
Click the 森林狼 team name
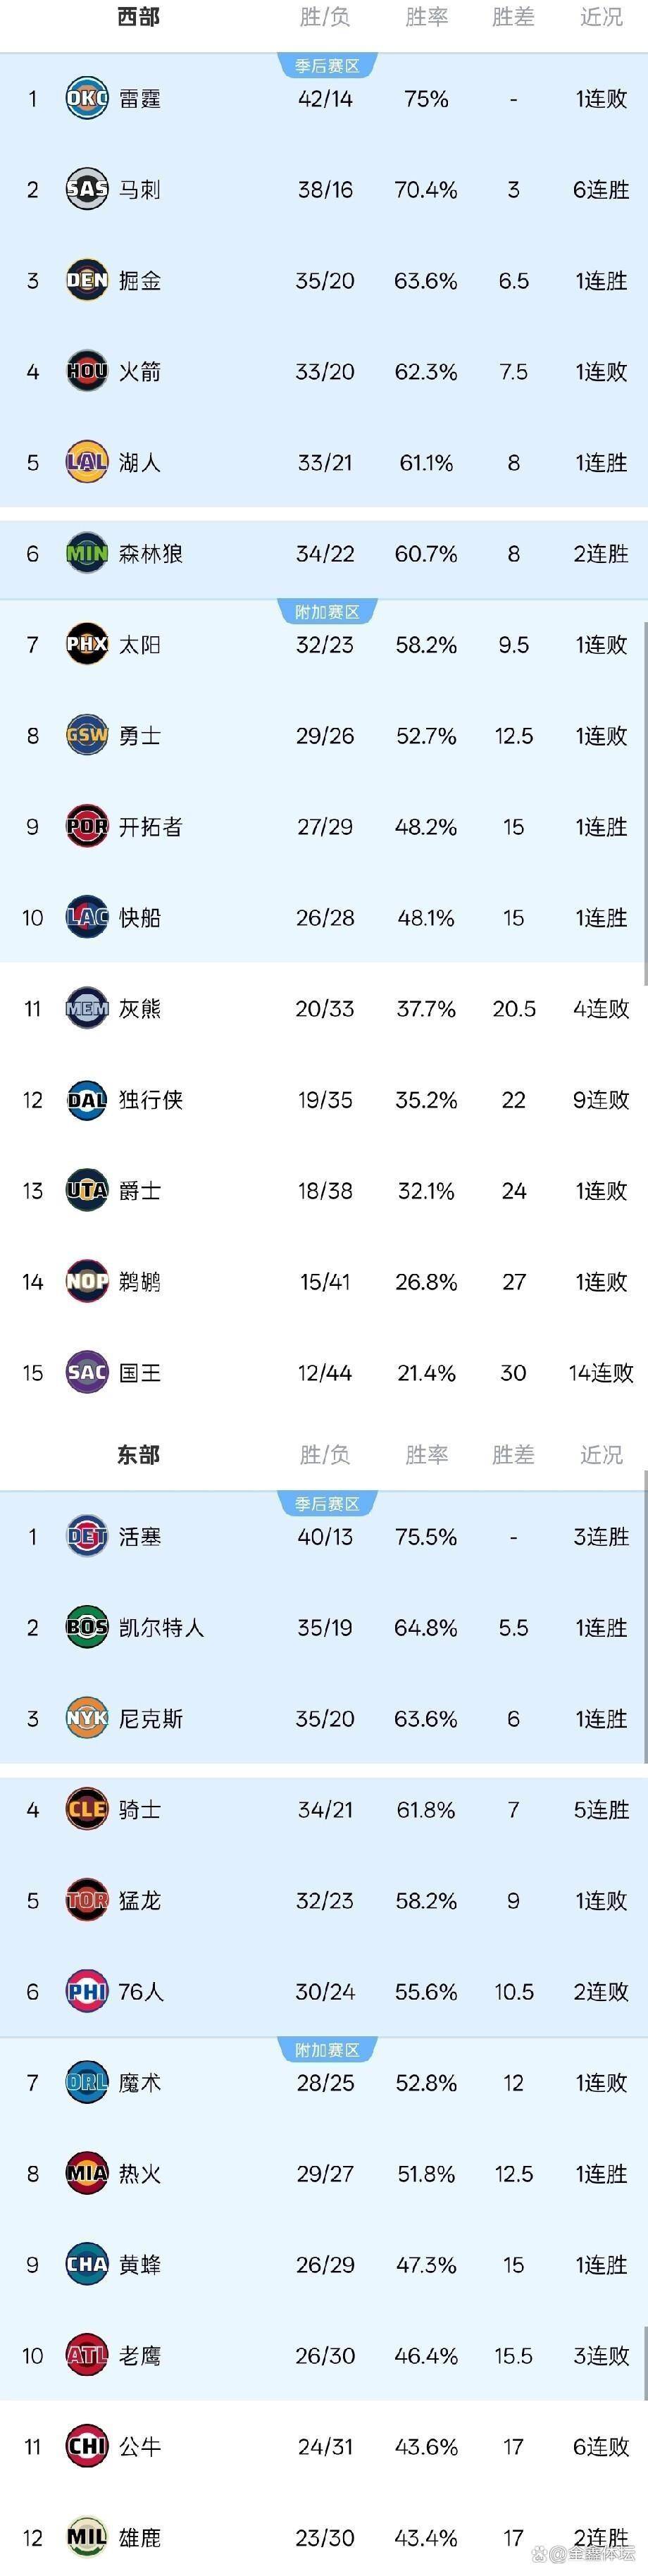point(151,554)
